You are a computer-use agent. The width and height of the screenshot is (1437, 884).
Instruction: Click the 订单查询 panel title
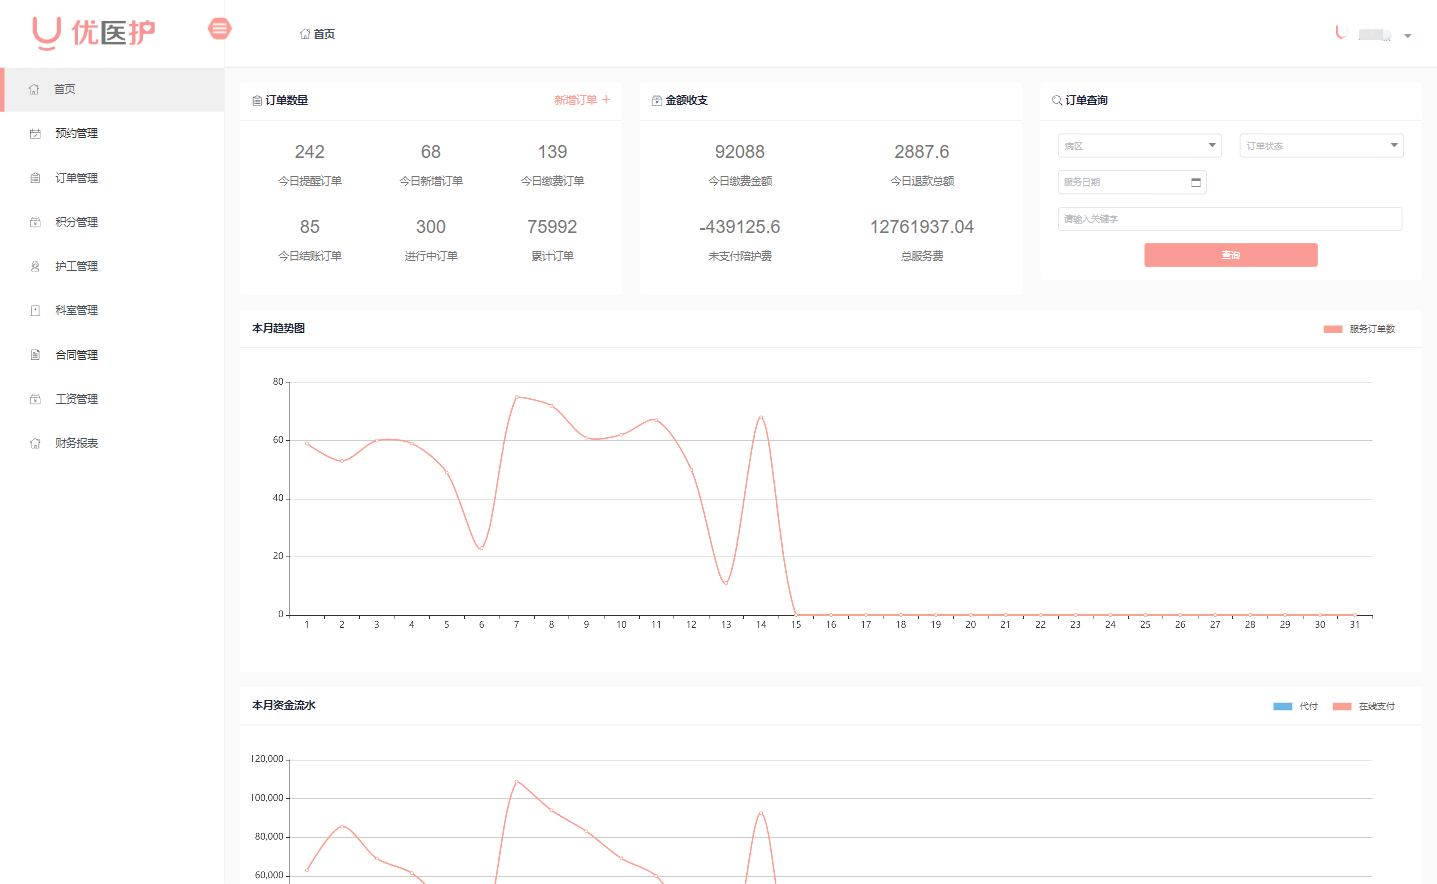click(1087, 100)
